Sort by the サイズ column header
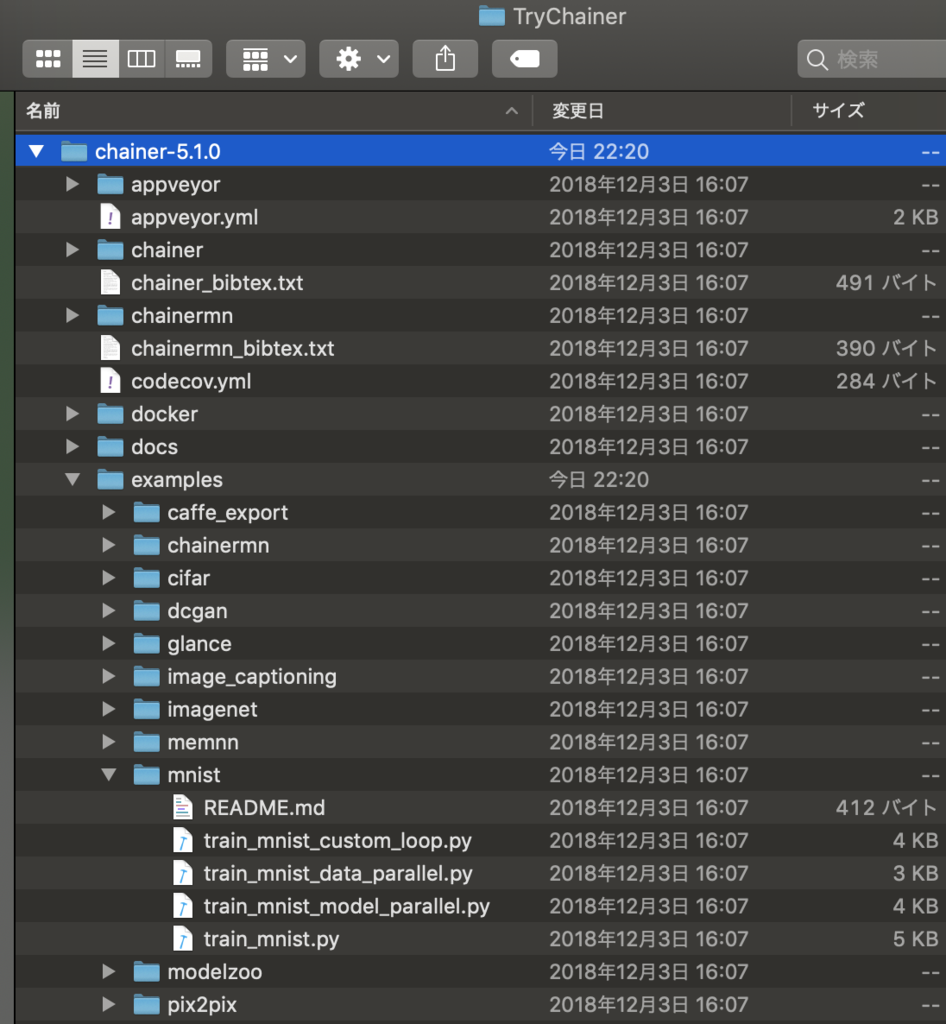Image resolution: width=946 pixels, height=1024 pixels. pos(869,111)
